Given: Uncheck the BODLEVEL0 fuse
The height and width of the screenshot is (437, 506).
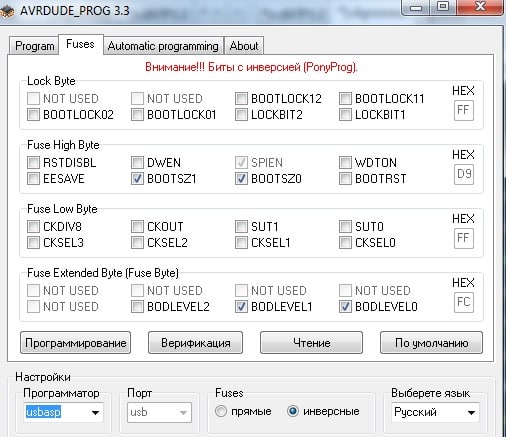Looking at the screenshot, I should tap(345, 307).
